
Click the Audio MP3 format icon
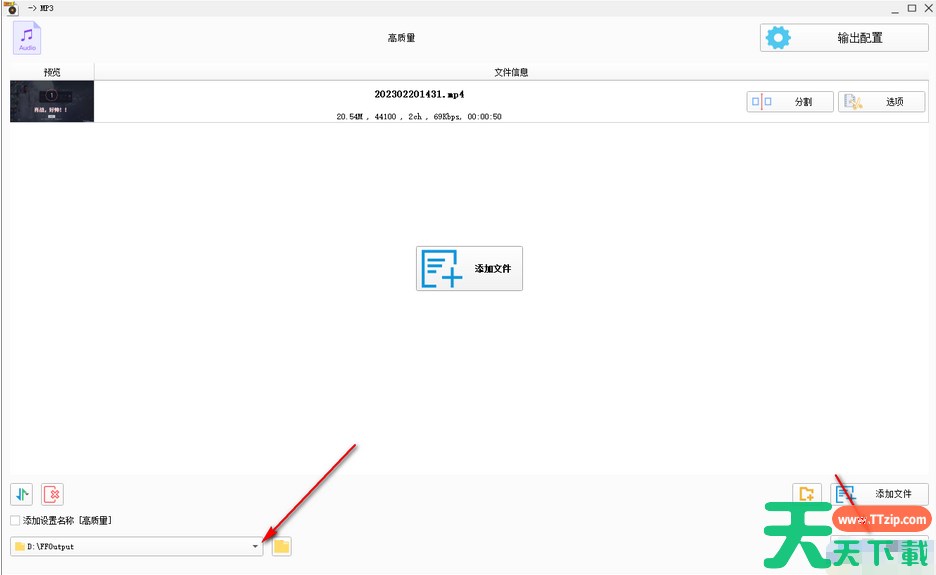27,38
